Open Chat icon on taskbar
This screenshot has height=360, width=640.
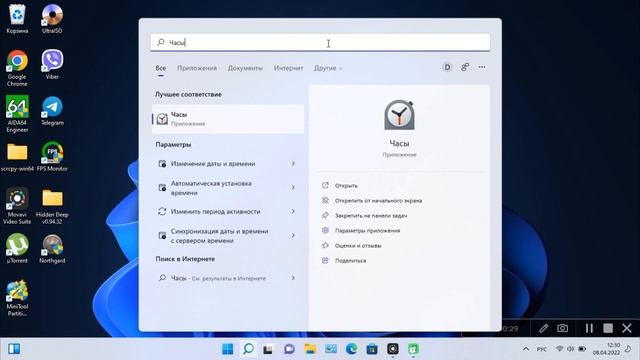pyautogui.click(x=289, y=349)
